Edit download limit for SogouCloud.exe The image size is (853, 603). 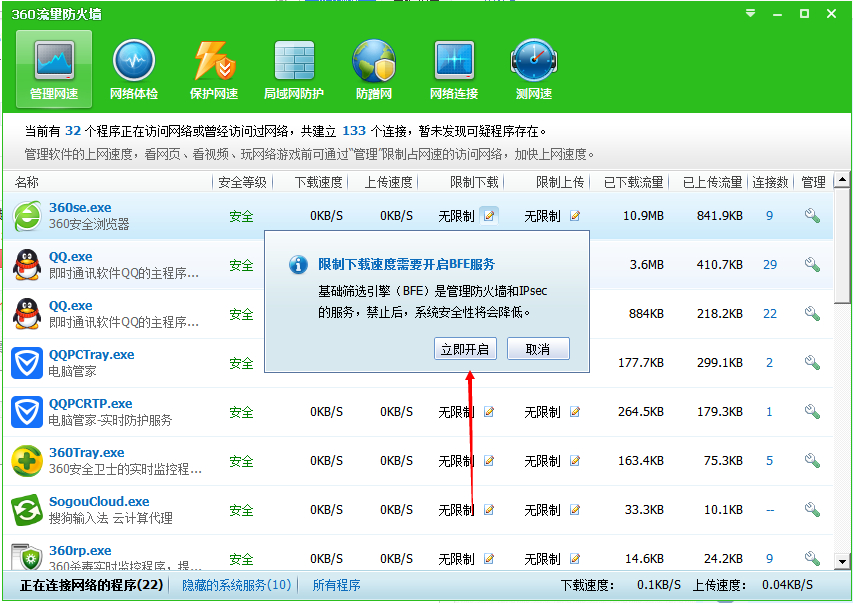pos(489,510)
